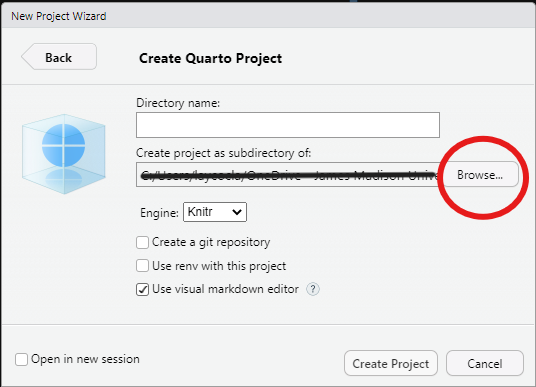Click the Directory name text field
Image resolution: width=536 pixels, height=387 pixels.
pos(288,125)
